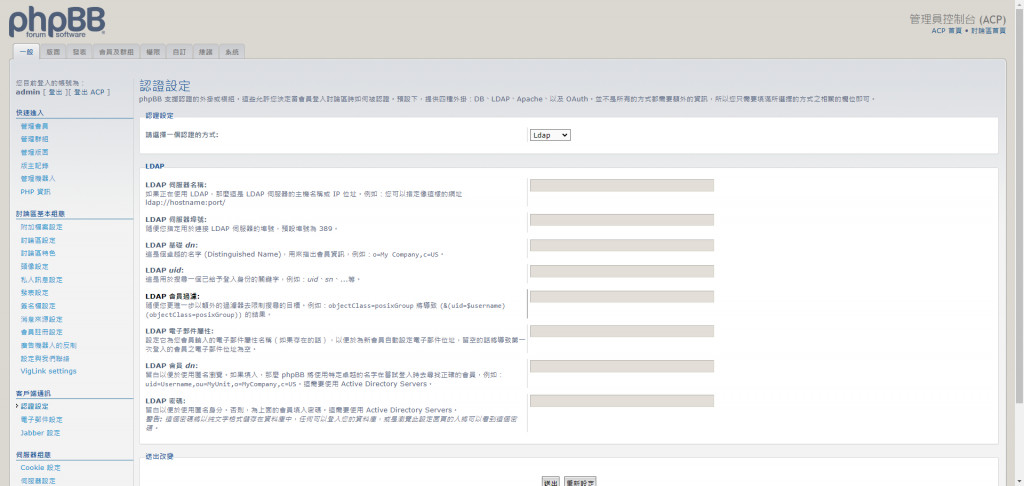
Task: Click the 重新設定 reset button
Action: [x=580, y=482]
